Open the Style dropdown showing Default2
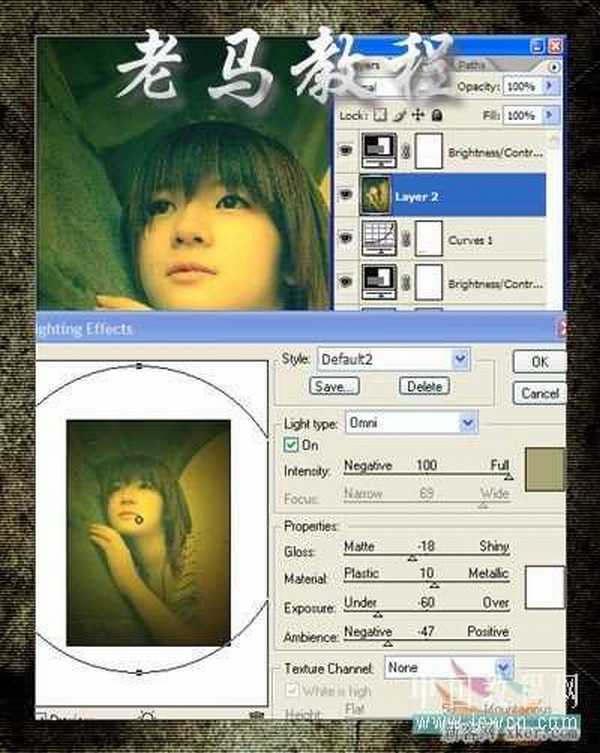 (460, 358)
